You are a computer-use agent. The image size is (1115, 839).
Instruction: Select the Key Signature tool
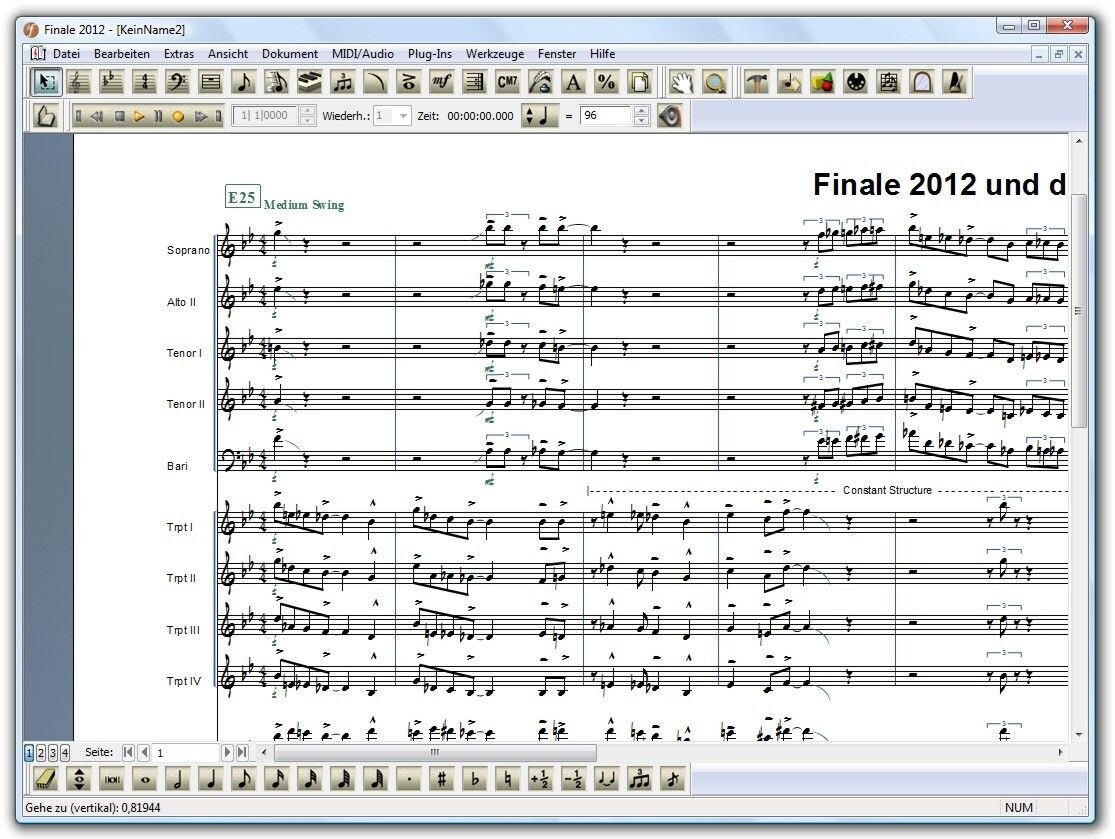(x=112, y=82)
